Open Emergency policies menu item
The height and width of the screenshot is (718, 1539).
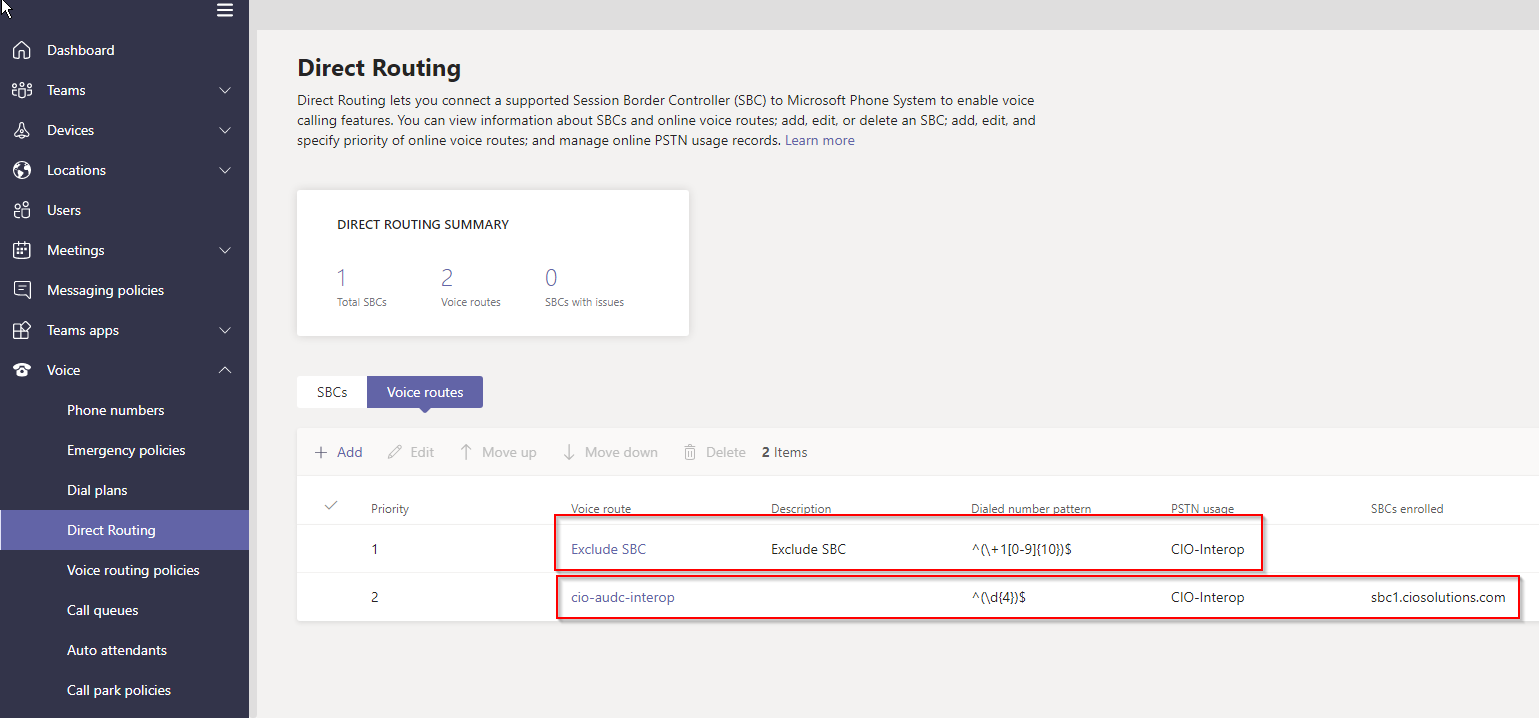124,450
